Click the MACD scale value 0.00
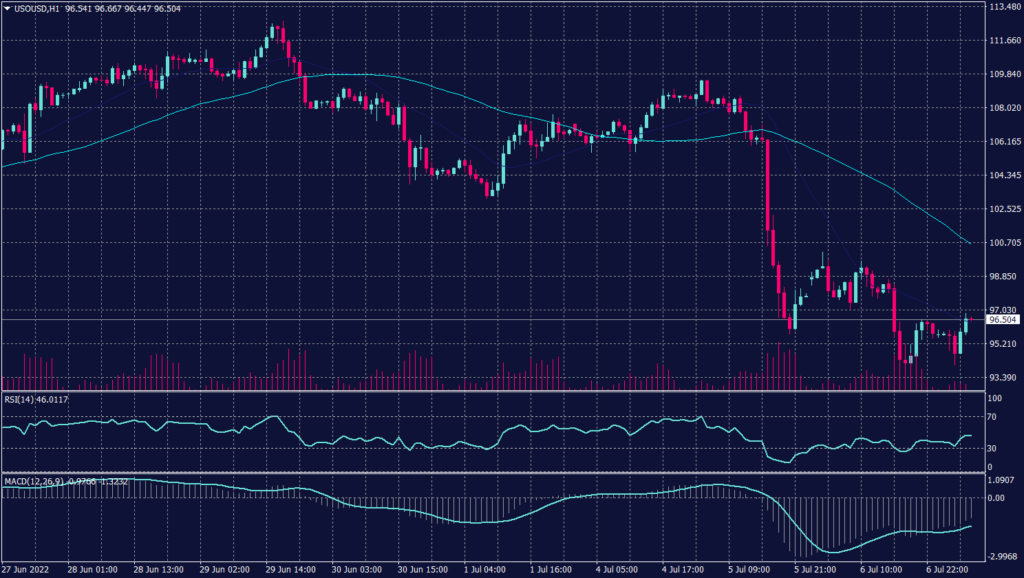Screen dimensions: 1024x578 [x=995, y=498]
